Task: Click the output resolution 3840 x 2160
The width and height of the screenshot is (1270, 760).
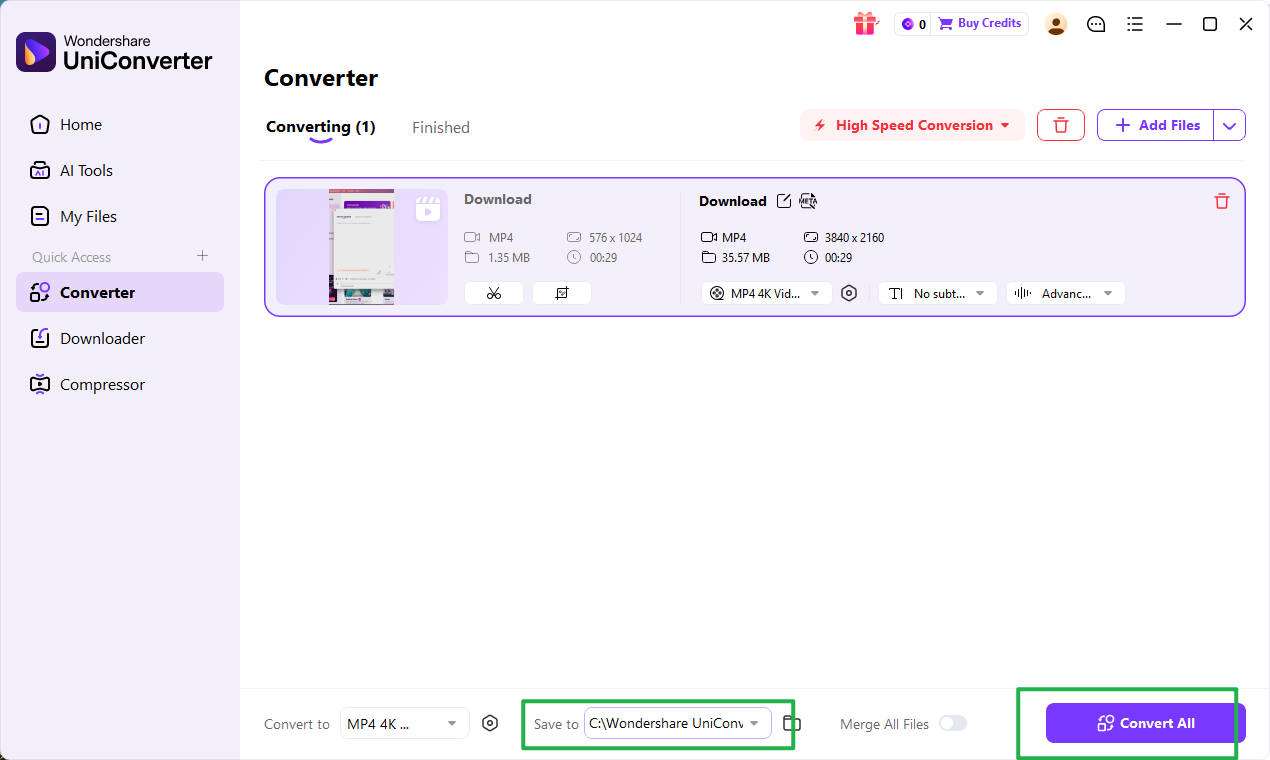Action: pyautogui.click(x=854, y=237)
